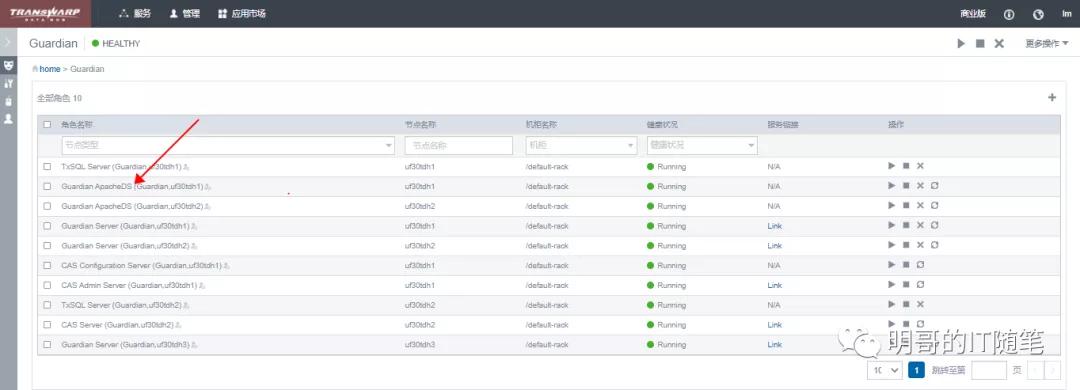Viewport: 1080px width, 390px height.
Task: Check the TxSQL Server (Guardian,uf30tdh1) row
Action: (47, 167)
